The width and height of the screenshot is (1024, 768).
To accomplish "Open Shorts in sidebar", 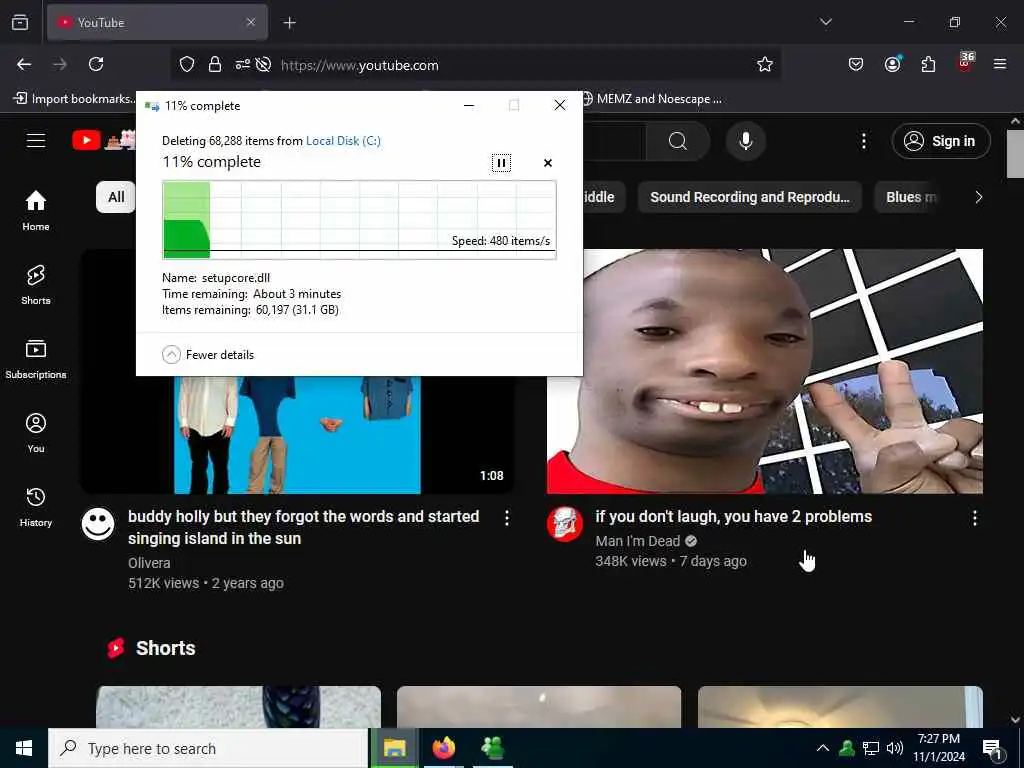I will coord(36,285).
